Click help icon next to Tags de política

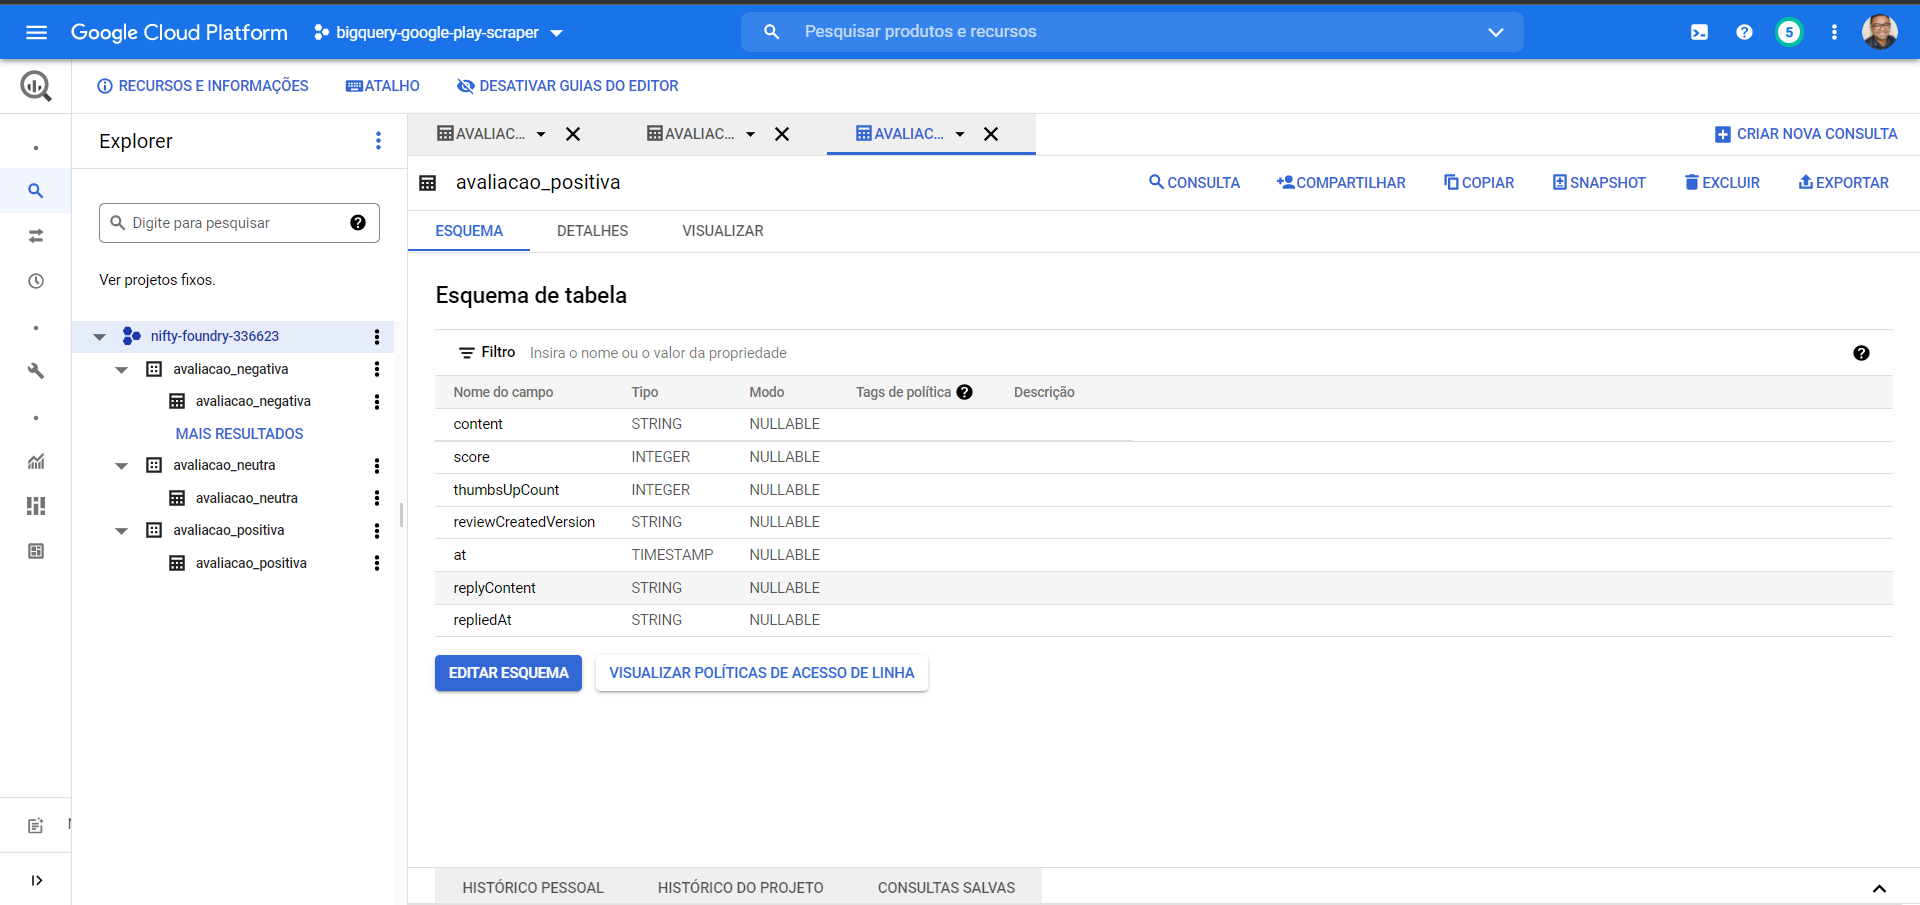tap(964, 392)
